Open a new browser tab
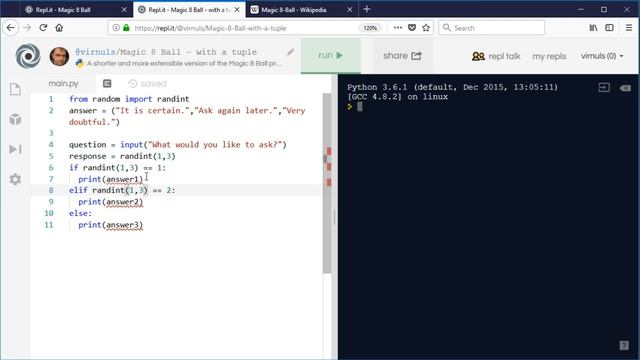Viewport: 640px width, 360px height. [x=367, y=9]
